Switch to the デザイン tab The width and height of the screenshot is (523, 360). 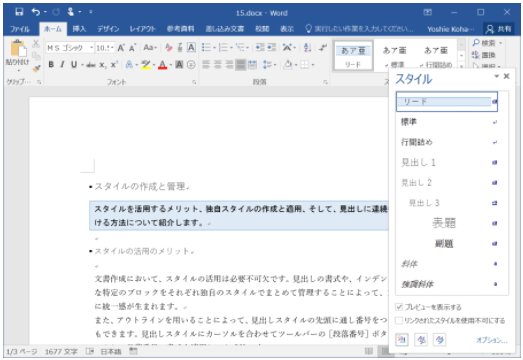pos(108,29)
